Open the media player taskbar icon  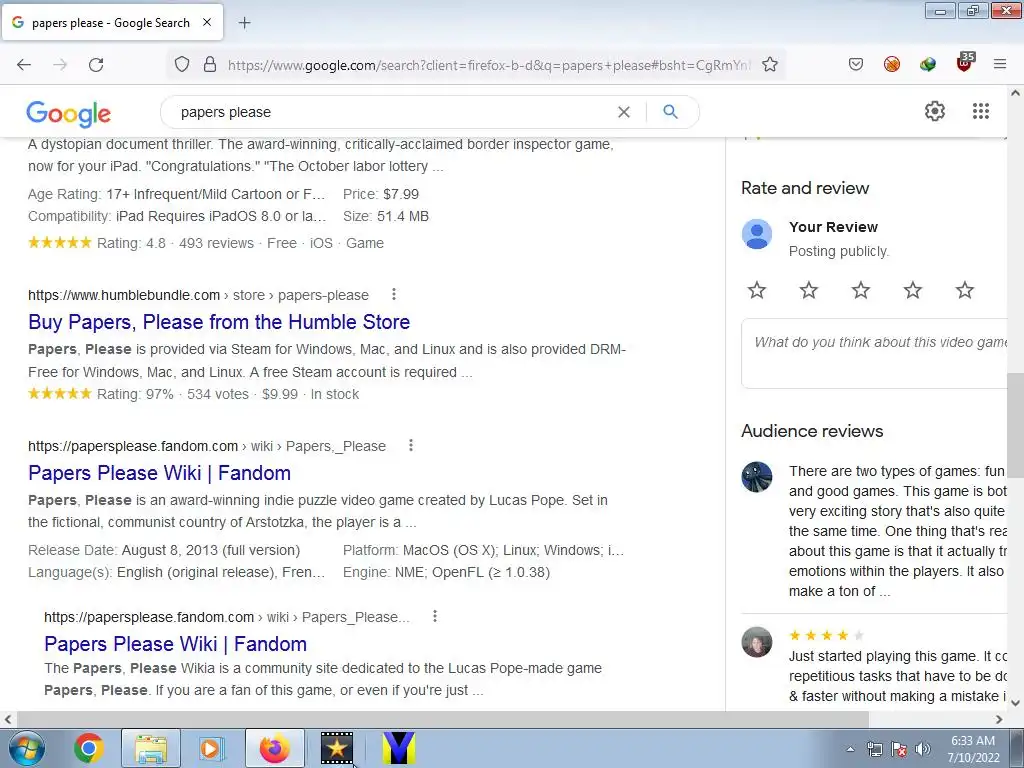point(210,748)
